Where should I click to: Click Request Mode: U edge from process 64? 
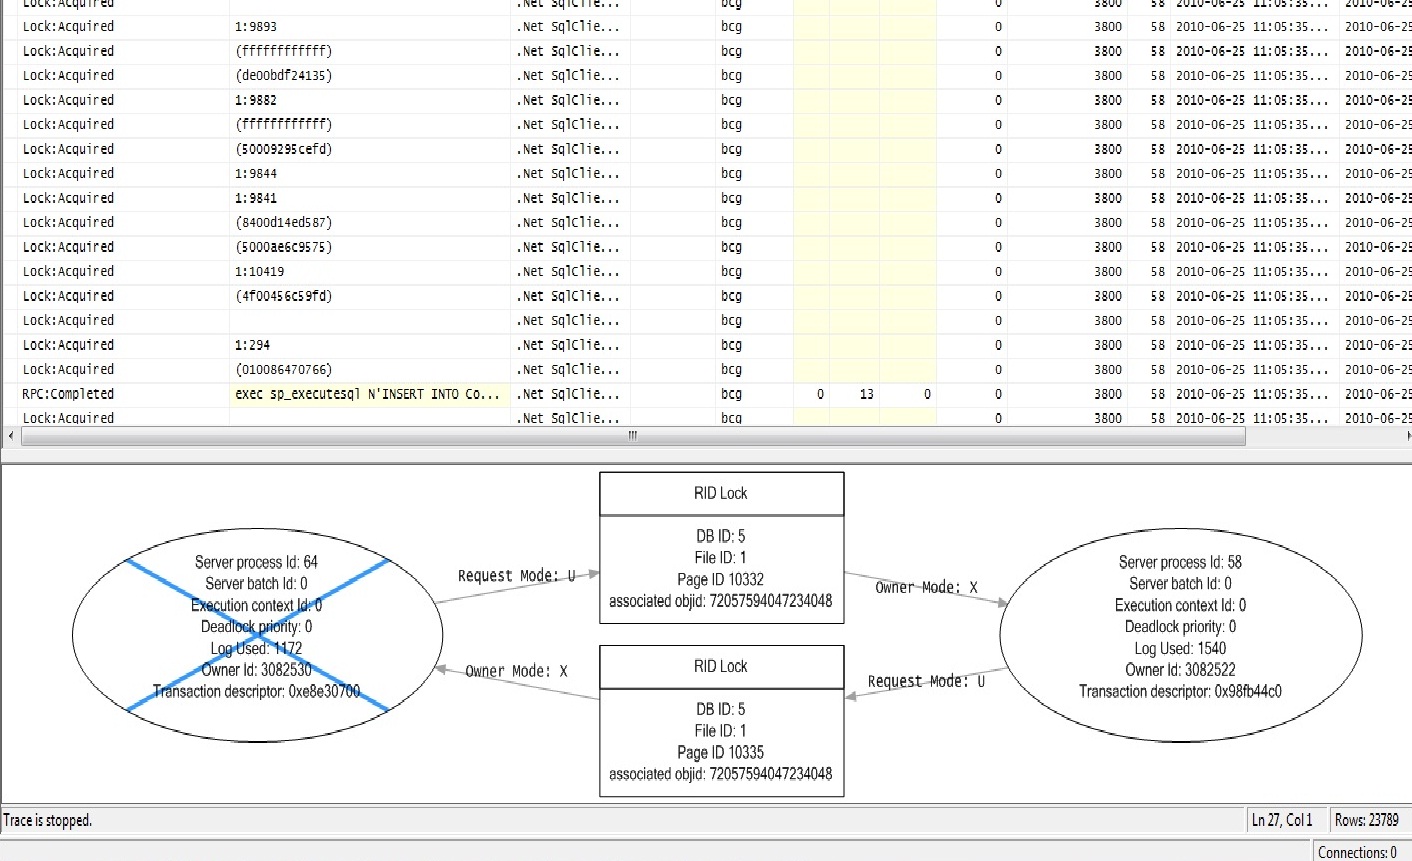516,576
